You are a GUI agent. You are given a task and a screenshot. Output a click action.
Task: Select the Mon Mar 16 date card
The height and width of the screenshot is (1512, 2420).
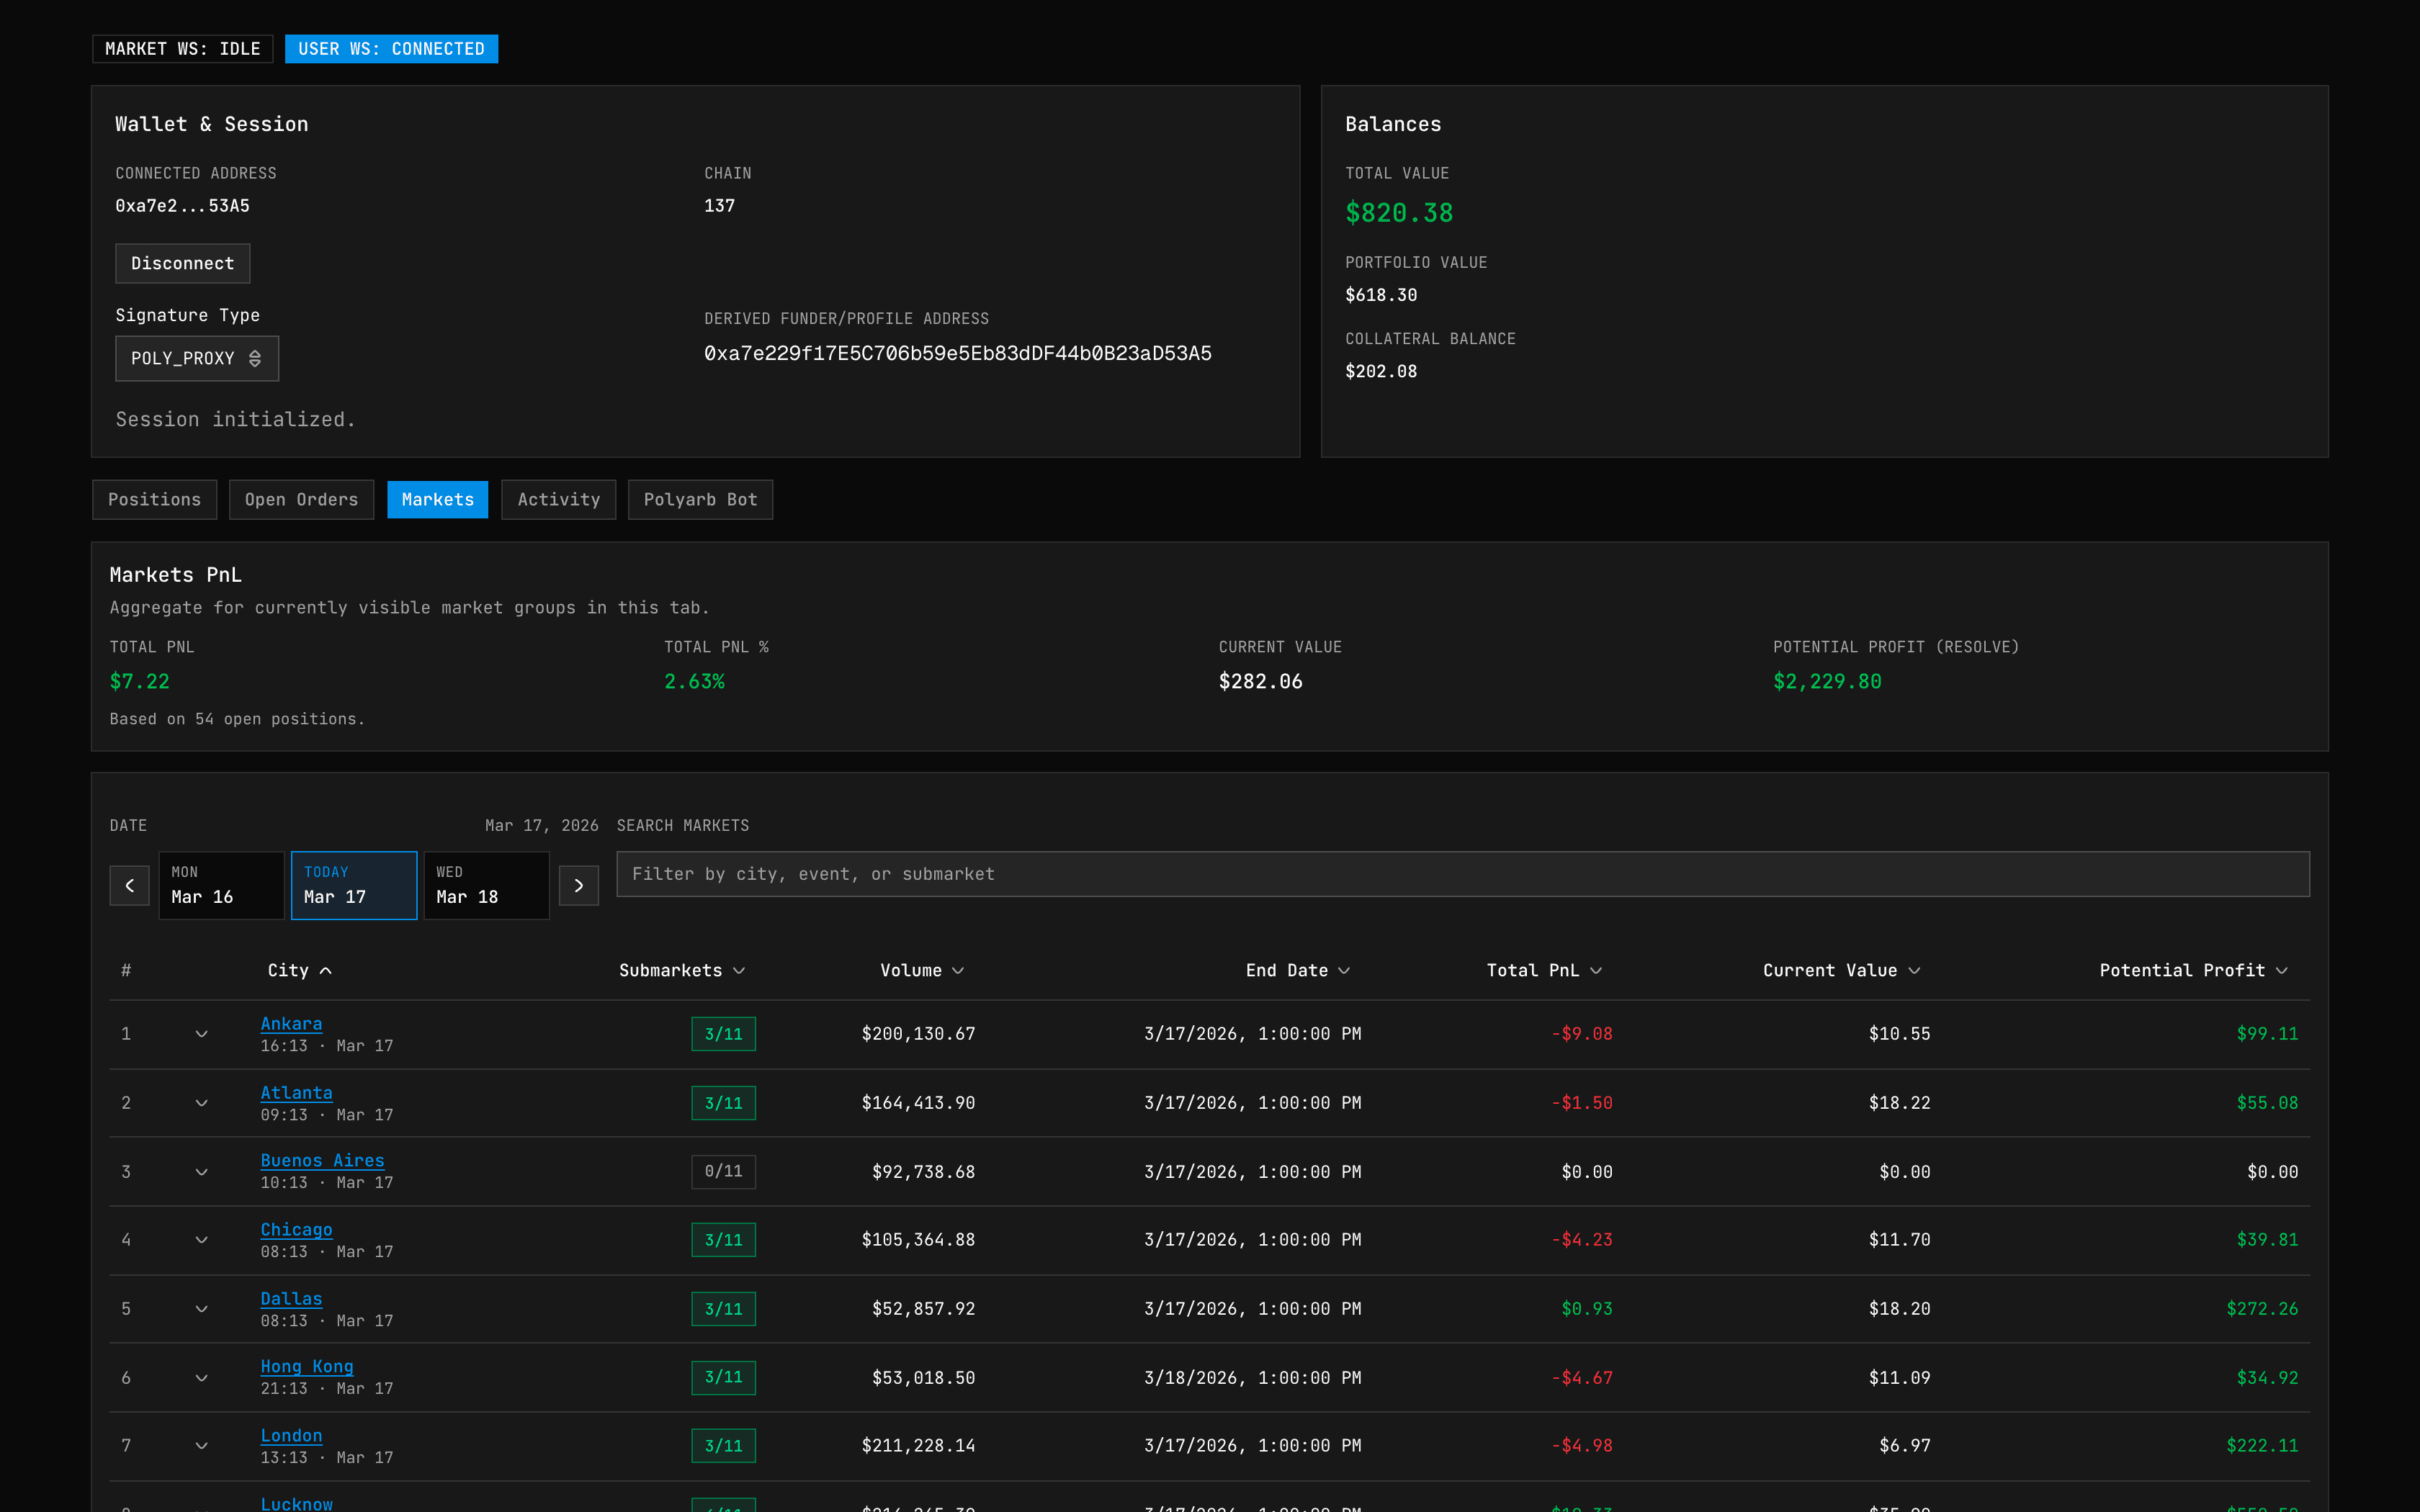221,885
